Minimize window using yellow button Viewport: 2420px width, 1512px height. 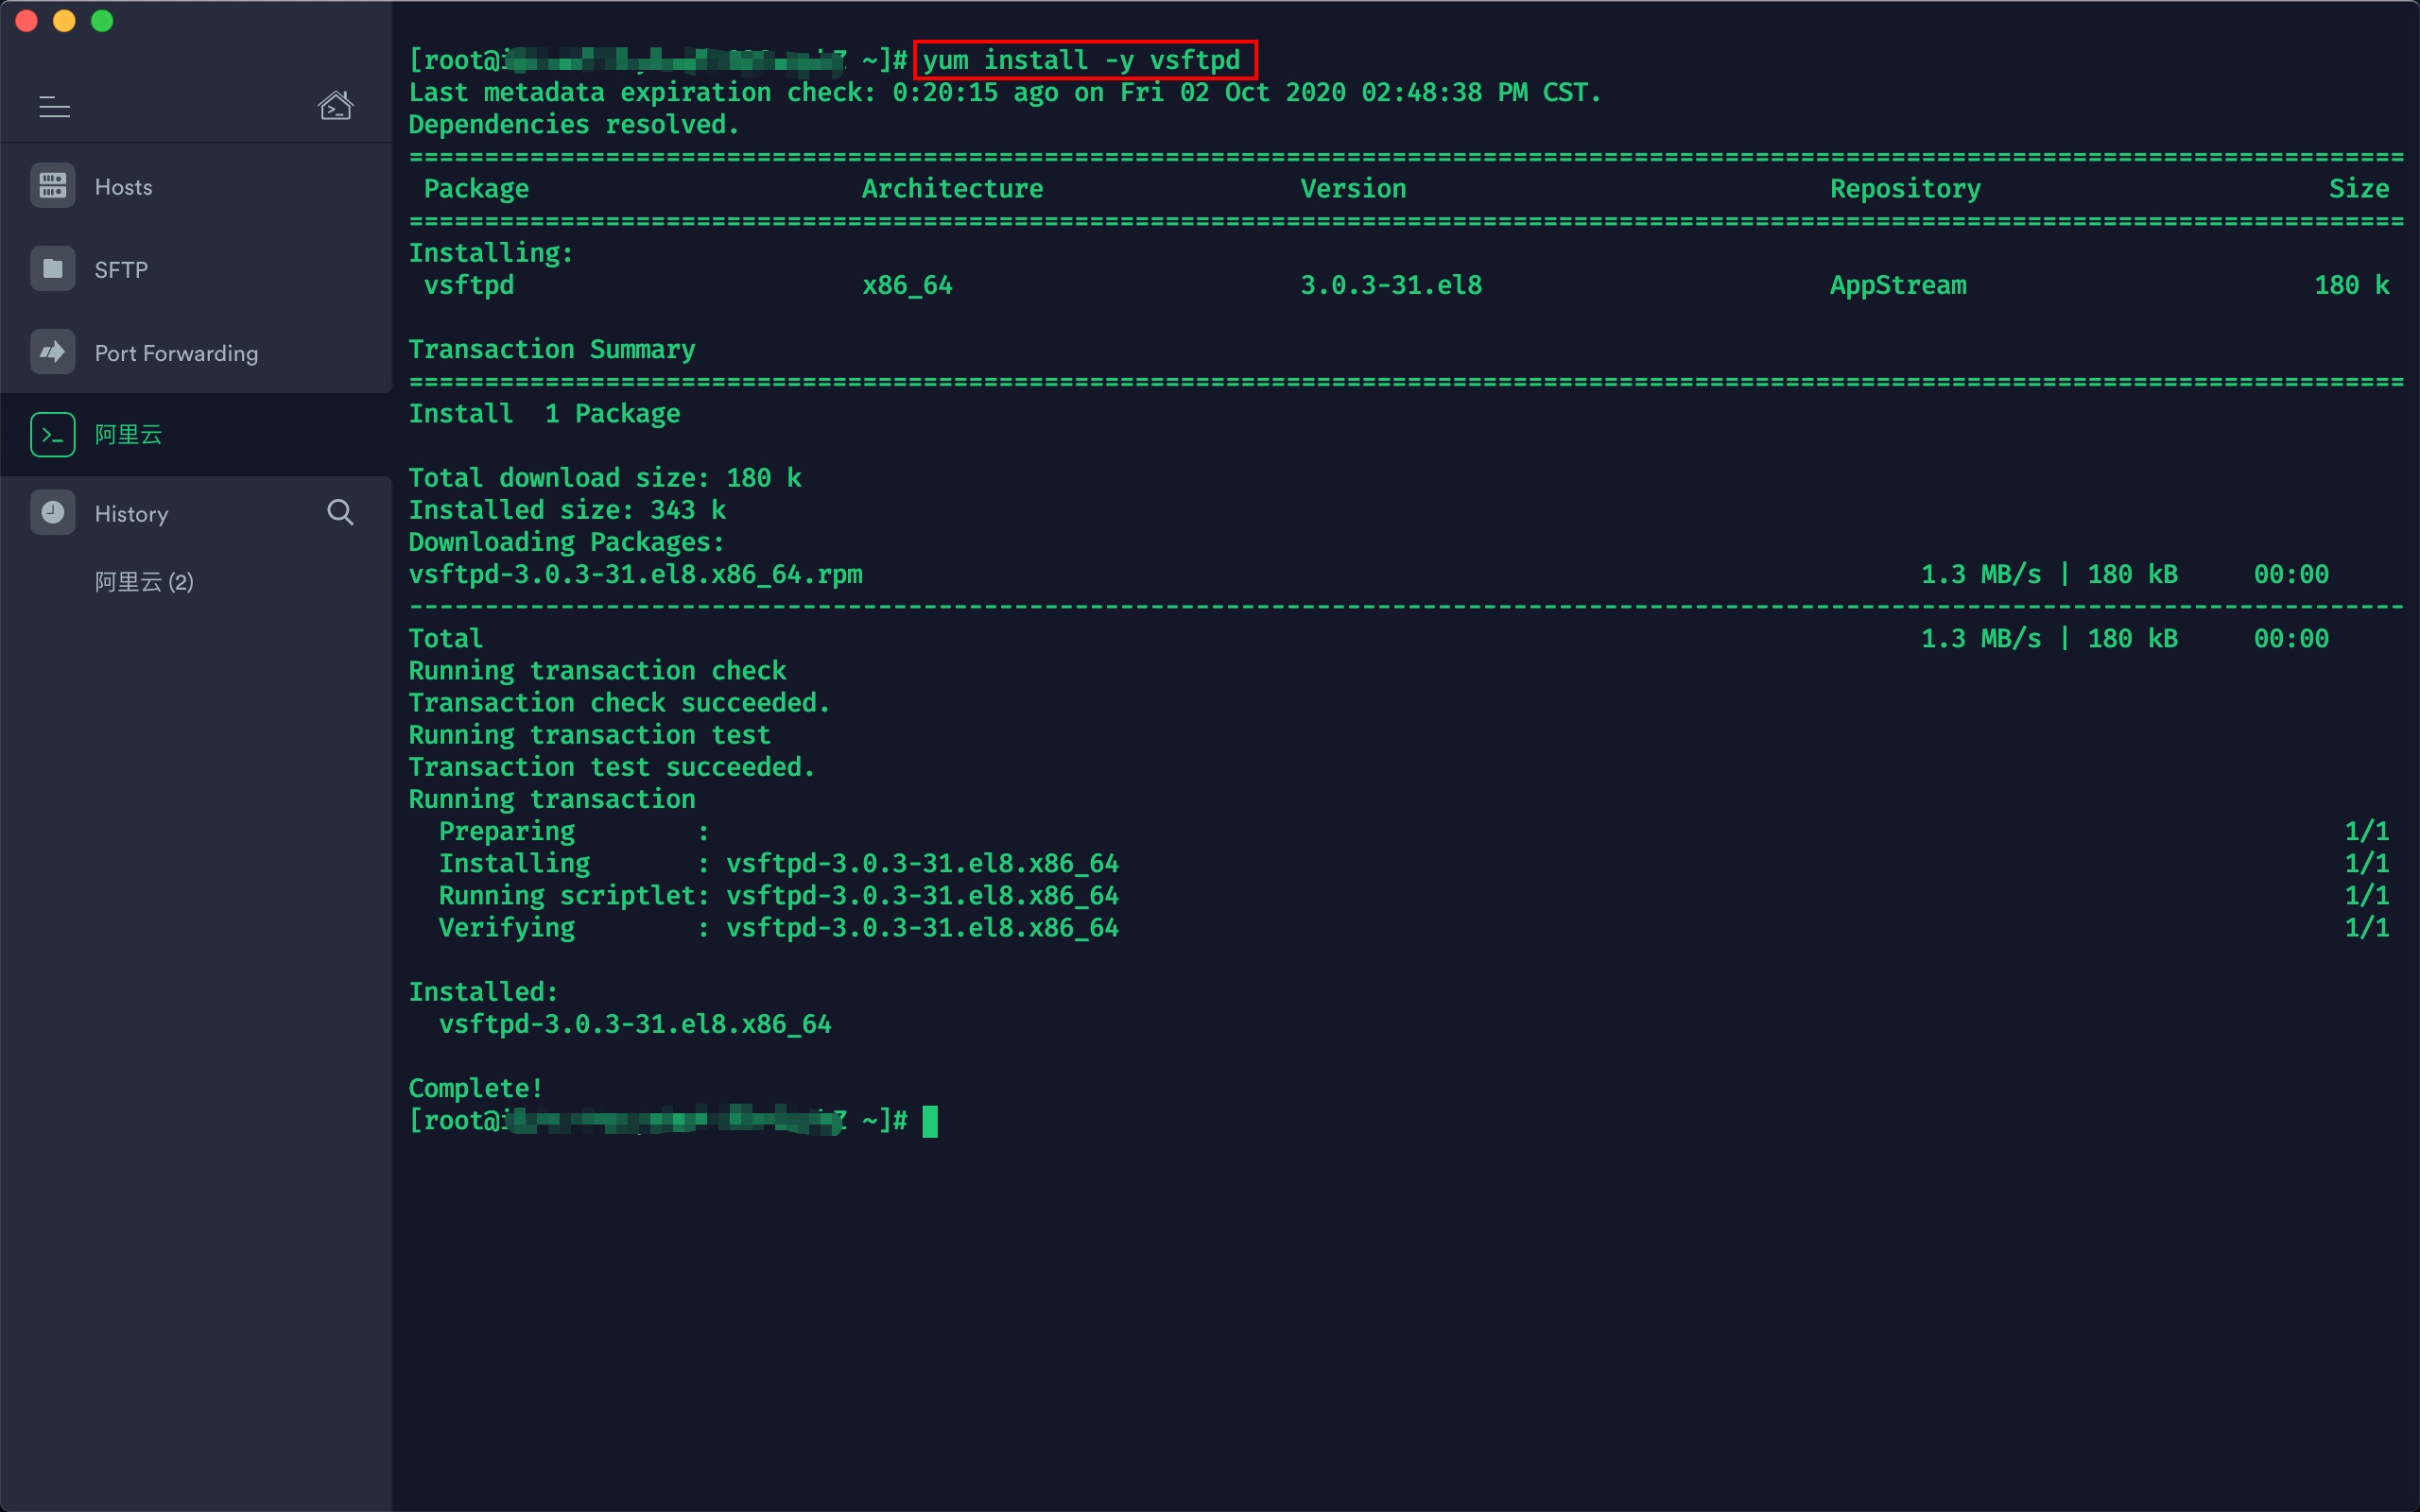click(x=64, y=21)
